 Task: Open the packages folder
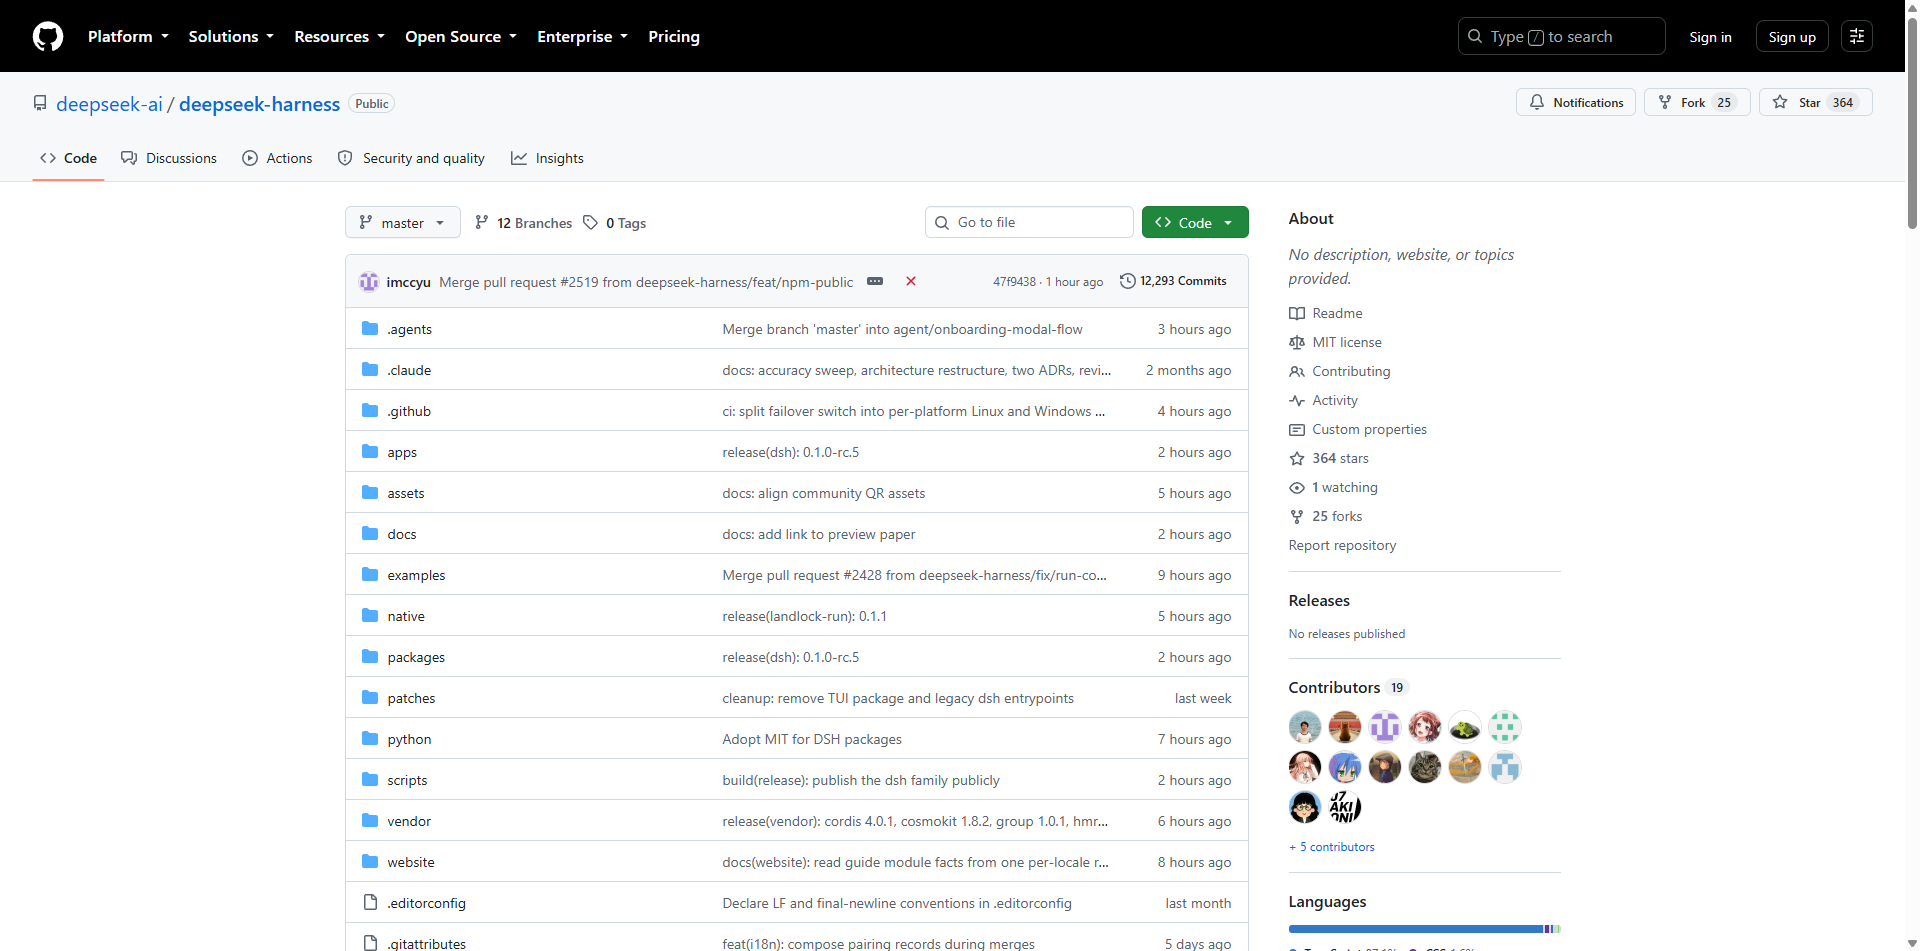click(x=416, y=657)
